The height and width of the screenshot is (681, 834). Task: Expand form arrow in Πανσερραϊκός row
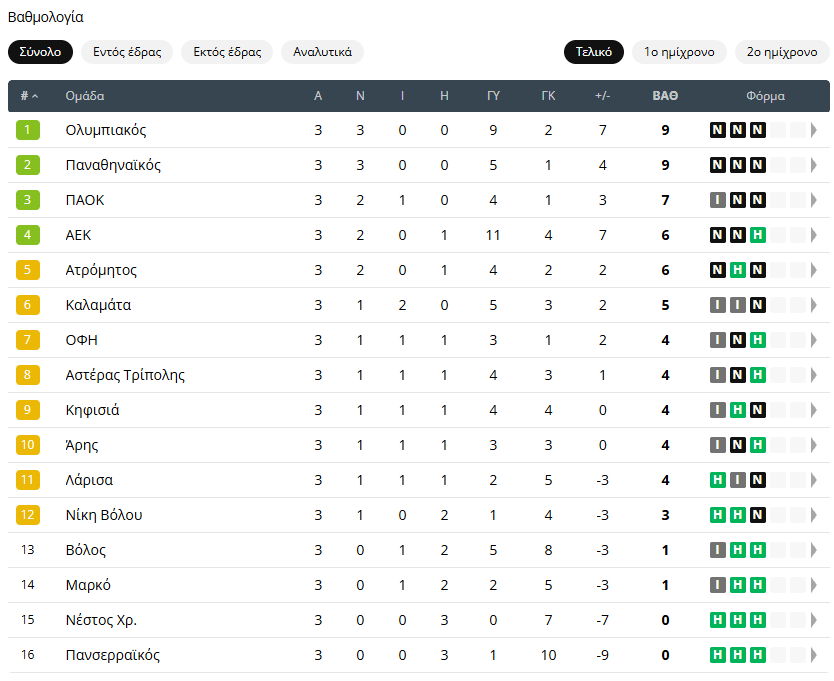[814, 655]
